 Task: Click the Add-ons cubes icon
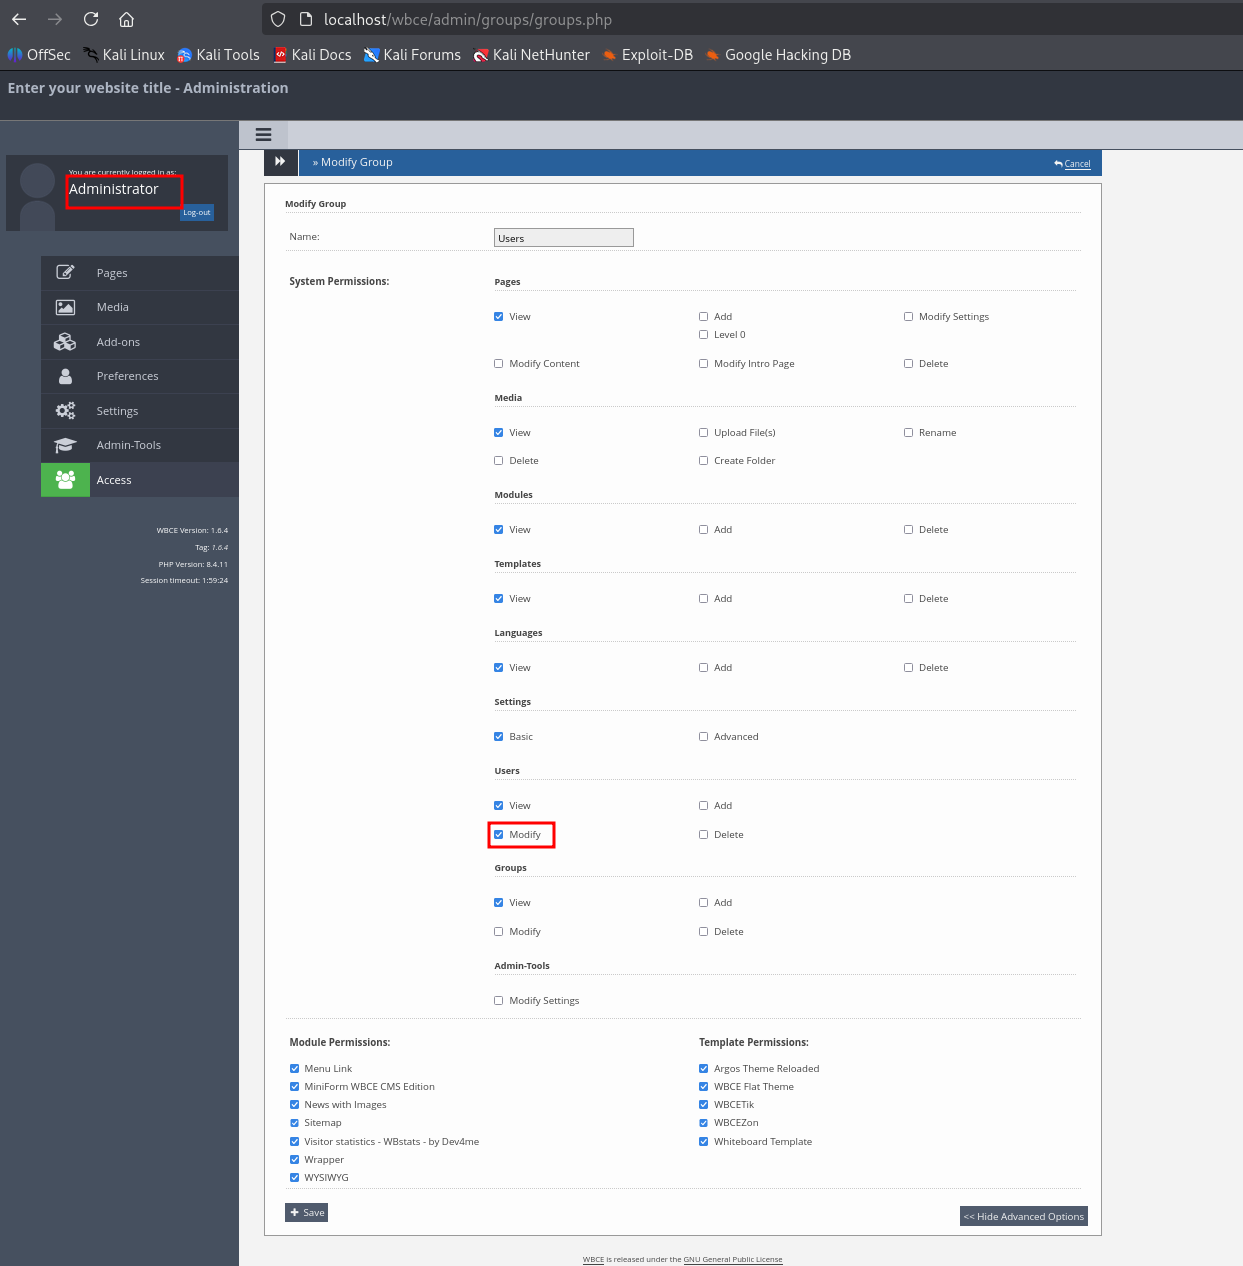(65, 342)
